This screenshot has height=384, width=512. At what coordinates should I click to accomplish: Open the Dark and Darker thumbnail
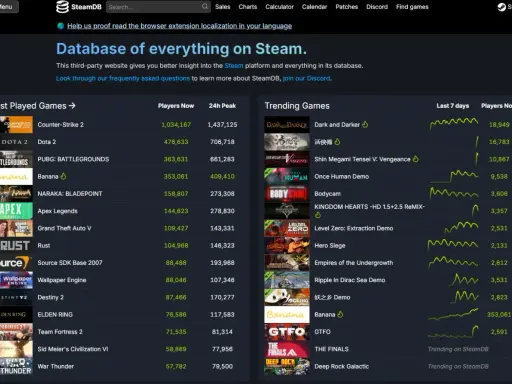(287, 124)
